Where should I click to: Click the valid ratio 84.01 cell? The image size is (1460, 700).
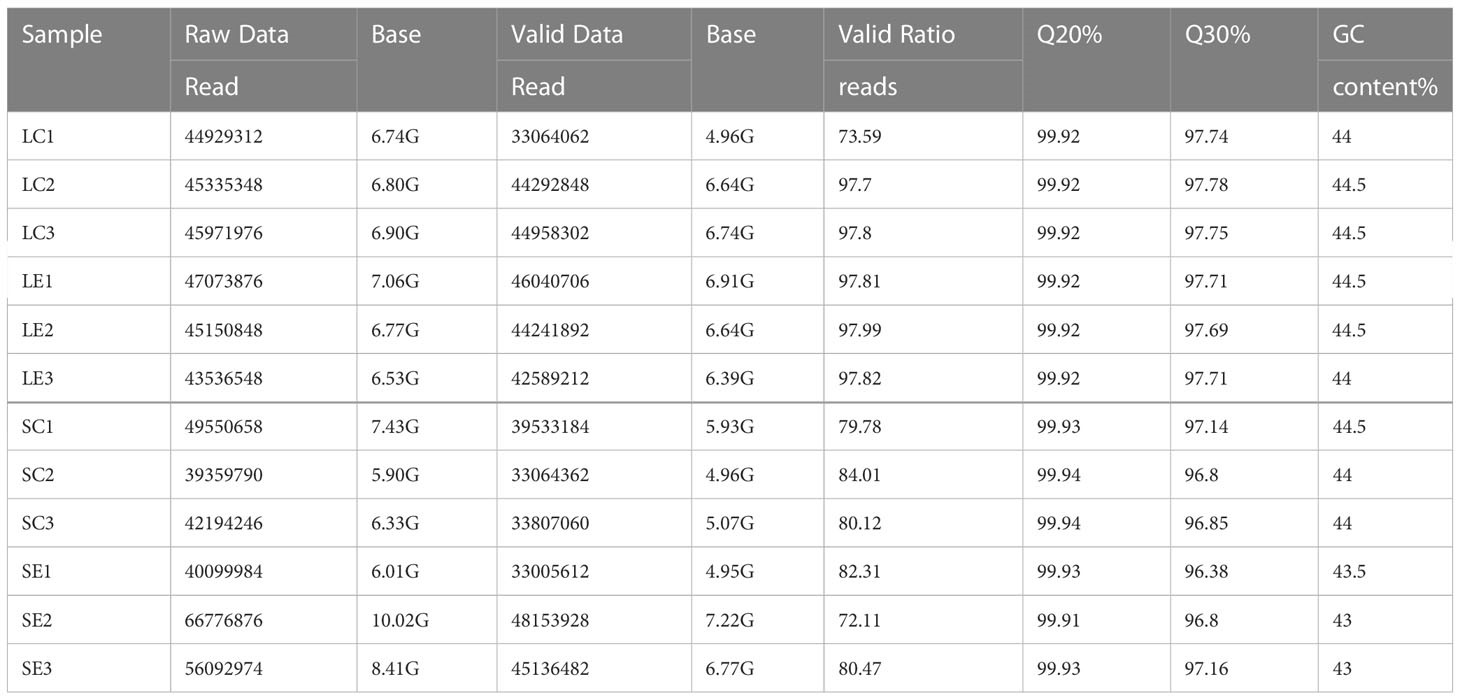[x=860, y=475]
